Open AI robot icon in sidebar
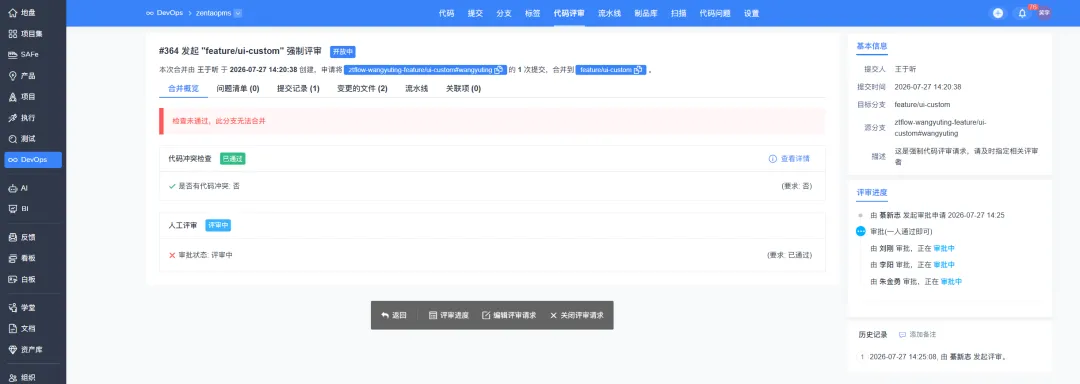The width and height of the screenshot is (1080, 384). [x=12, y=188]
